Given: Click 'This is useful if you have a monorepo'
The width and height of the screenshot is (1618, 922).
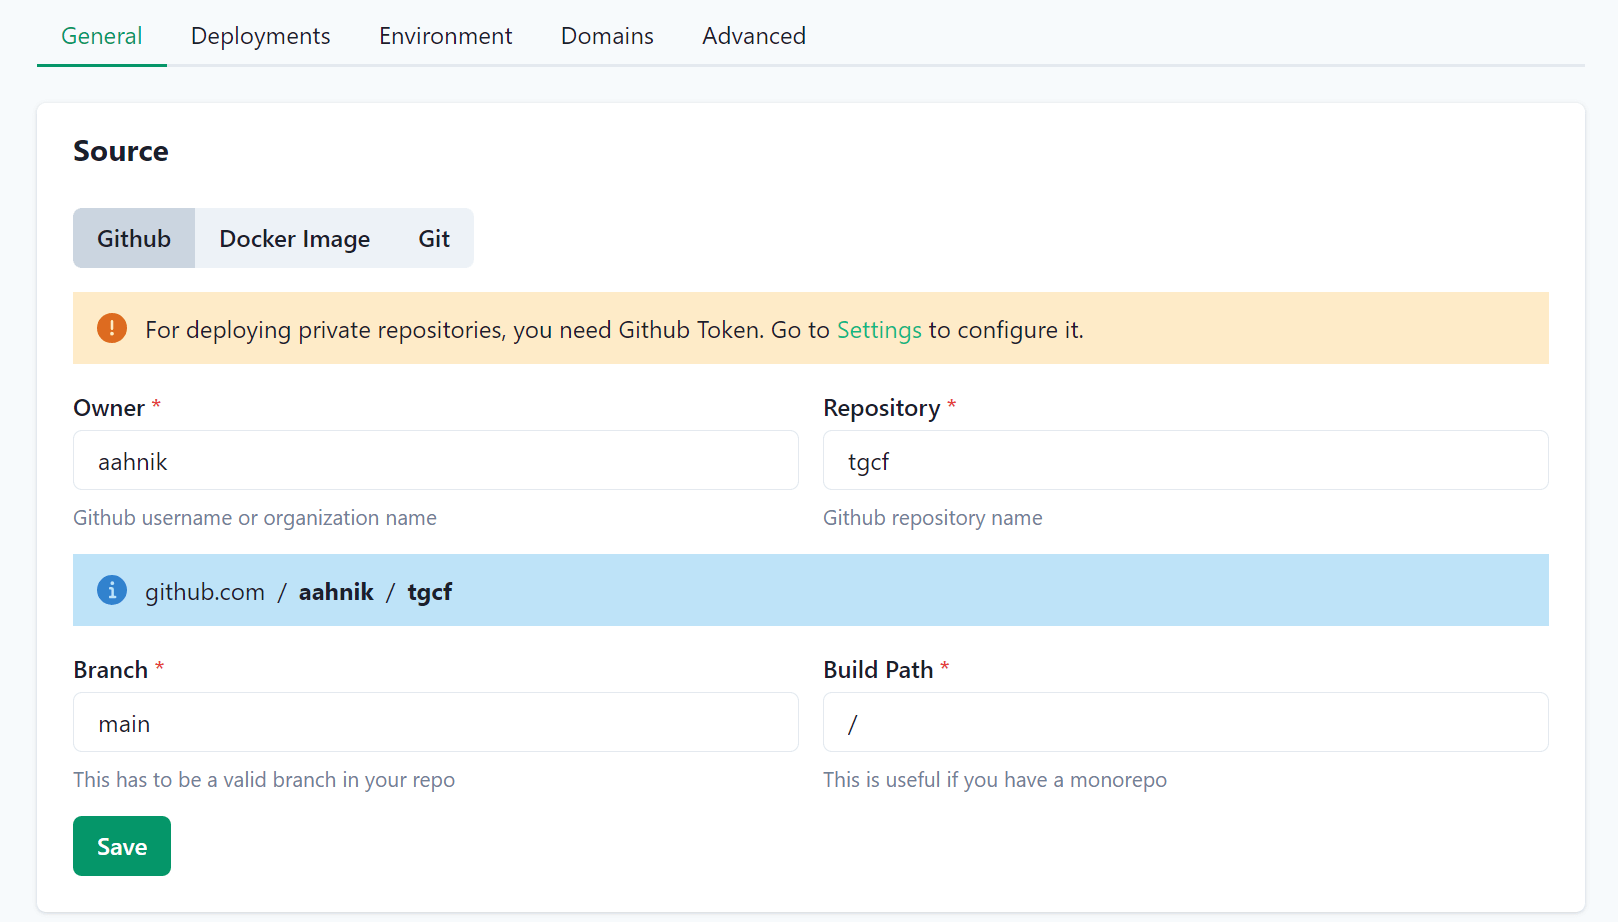Looking at the screenshot, I should (995, 780).
